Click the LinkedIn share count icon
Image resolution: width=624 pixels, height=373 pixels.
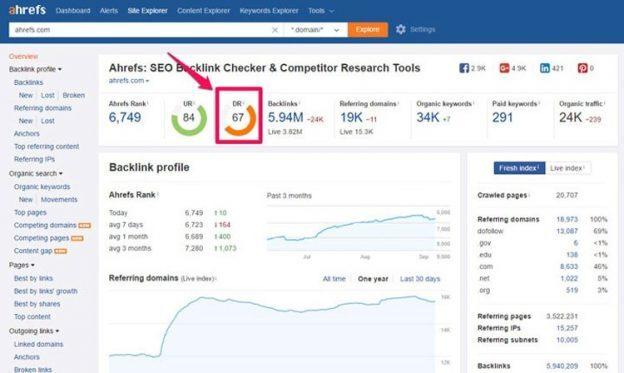[544, 68]
